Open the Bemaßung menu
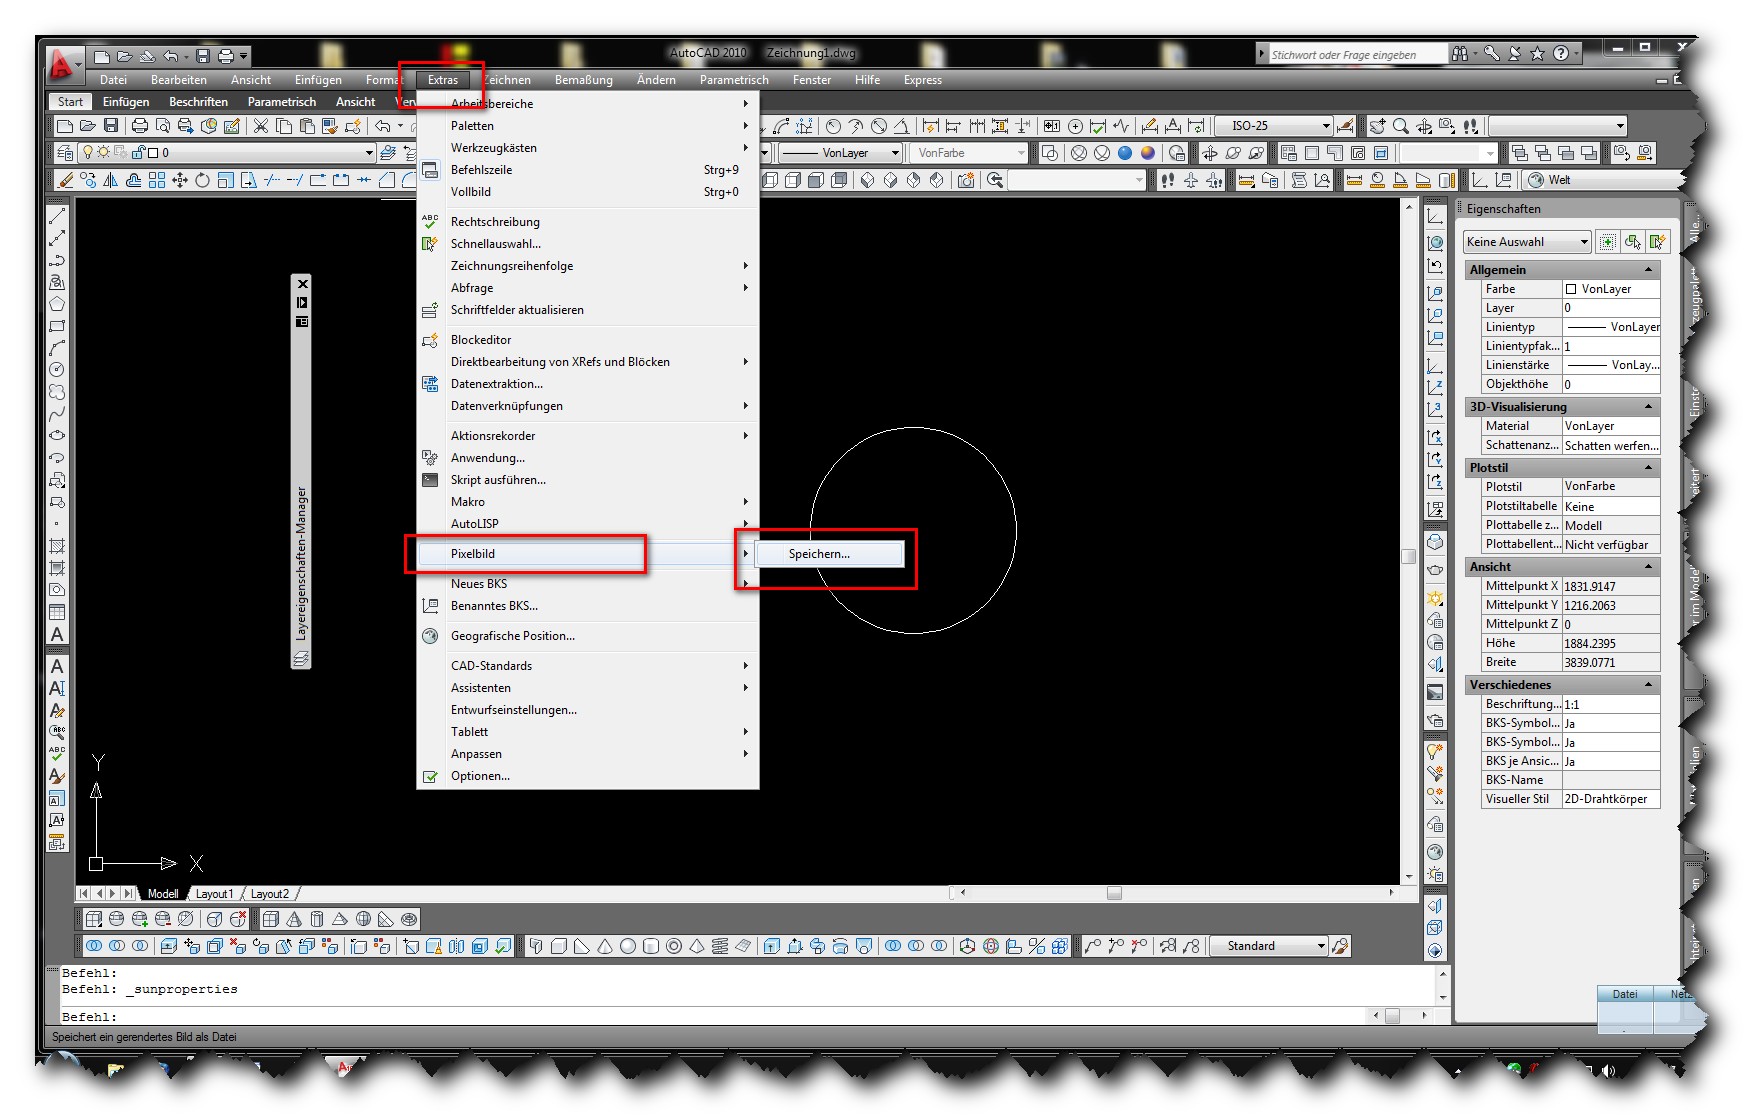This screenshot has height=1120, width=1750. 584,80
